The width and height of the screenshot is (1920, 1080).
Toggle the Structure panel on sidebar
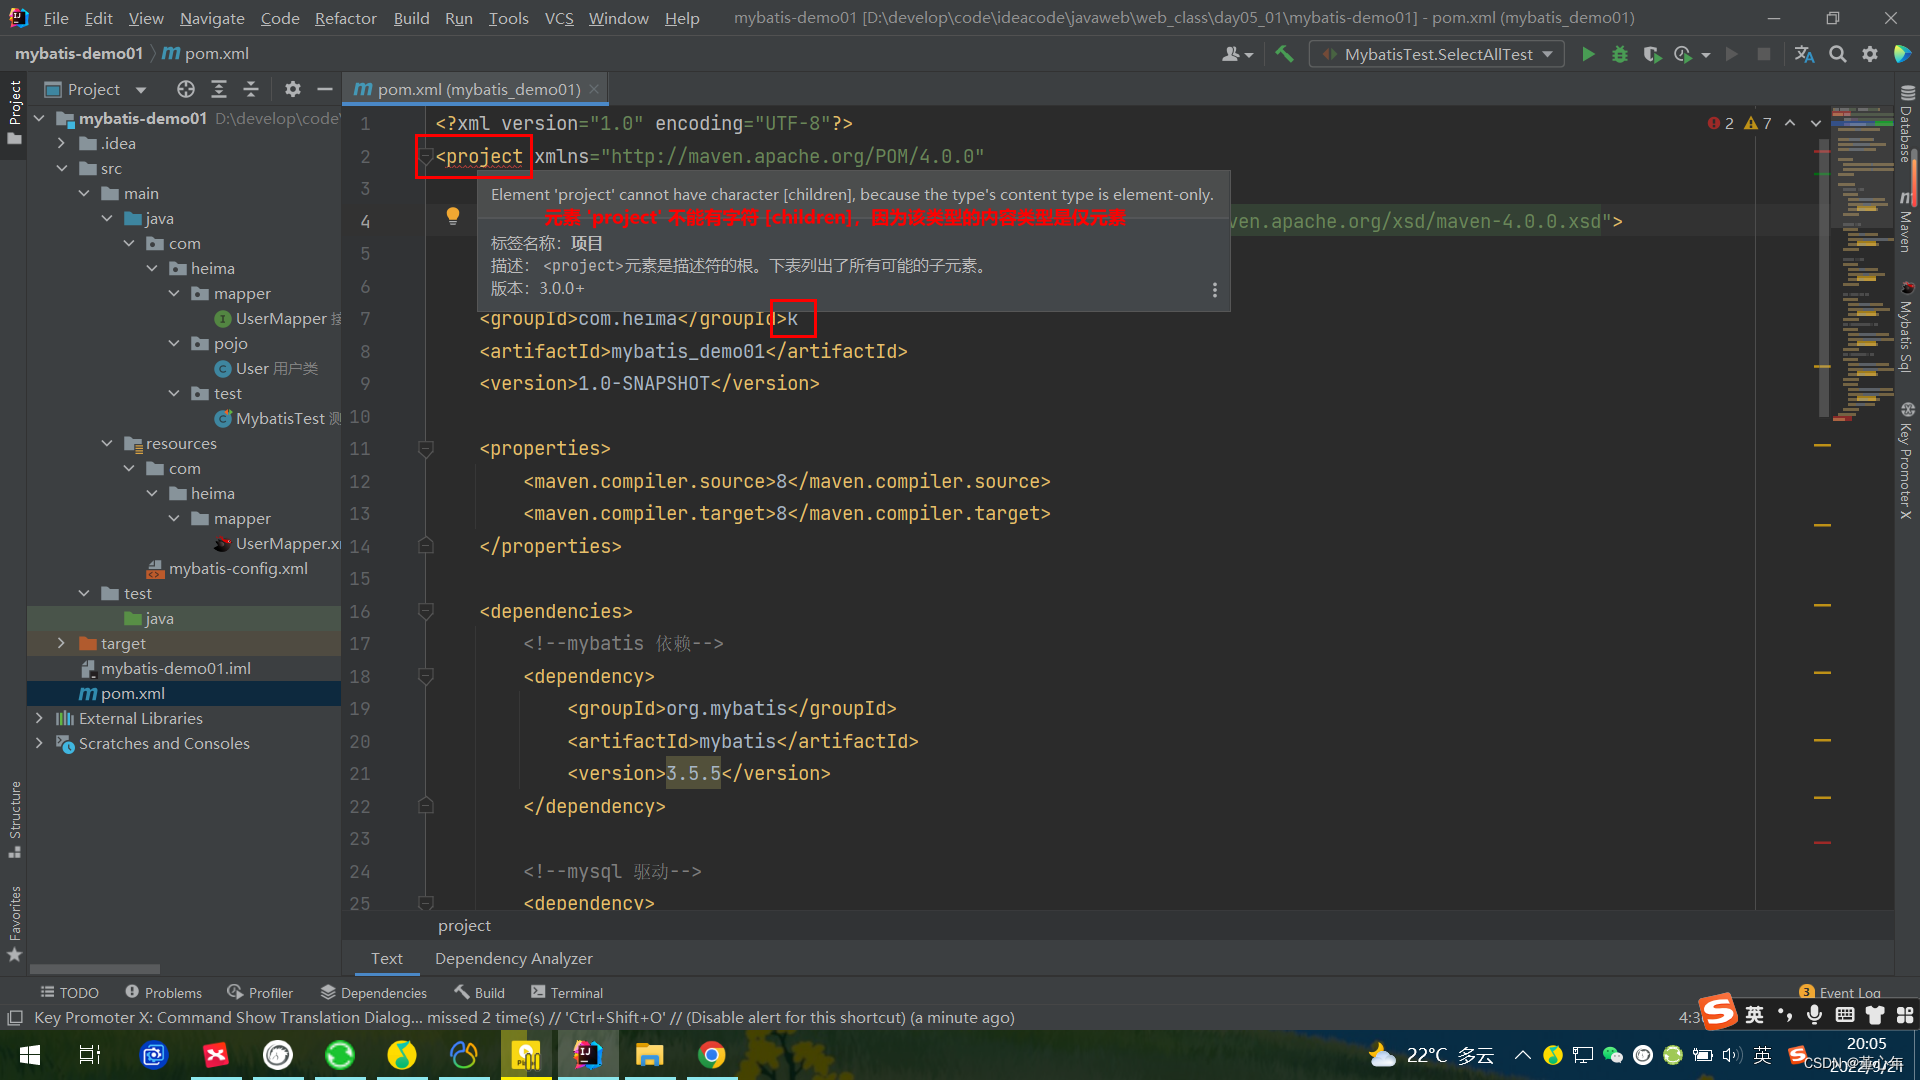point(15,818)
